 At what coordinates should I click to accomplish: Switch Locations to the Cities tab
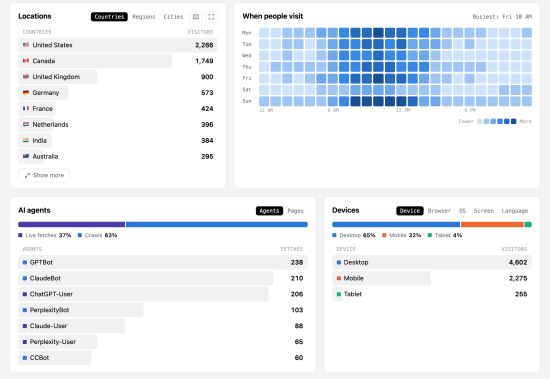173,16
